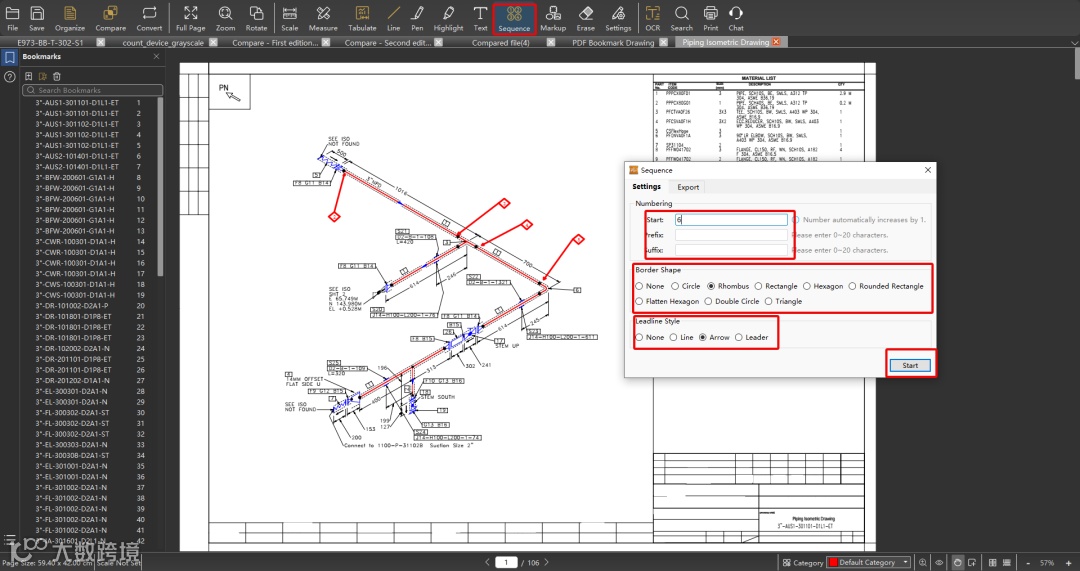
Task: Switch to the Export tab
Action: point(687,187)
